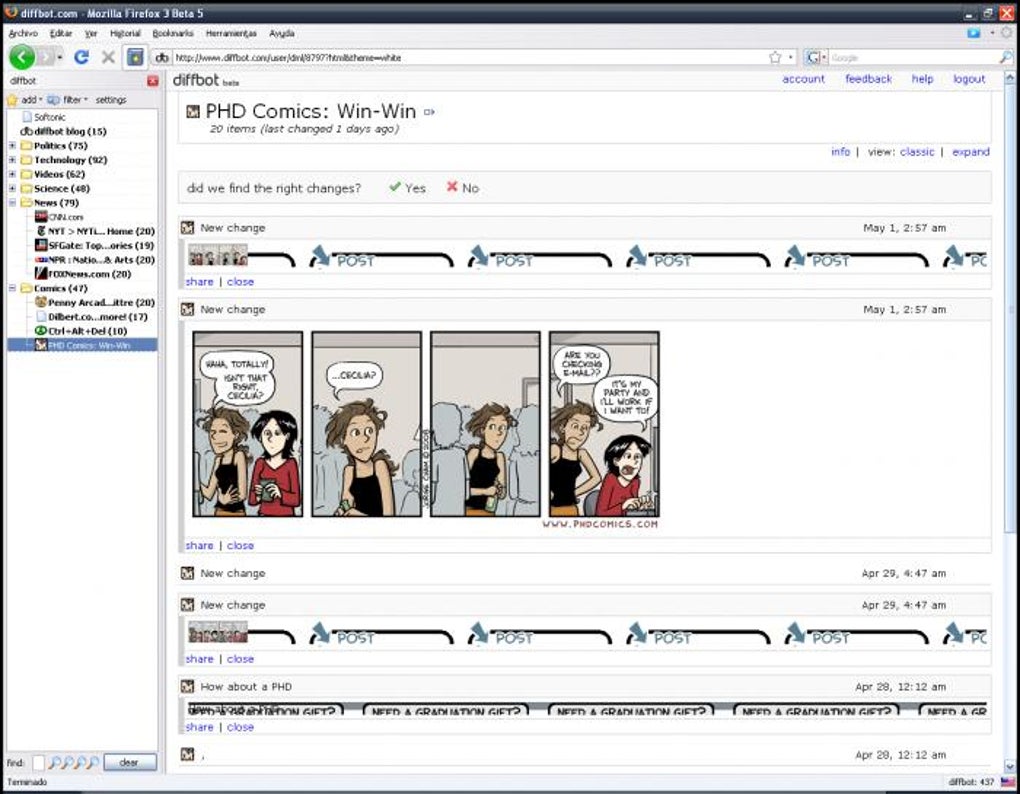Screen dimensions: 1020x794
Task: Open the feedback link
Action: (x=868, y=79)
